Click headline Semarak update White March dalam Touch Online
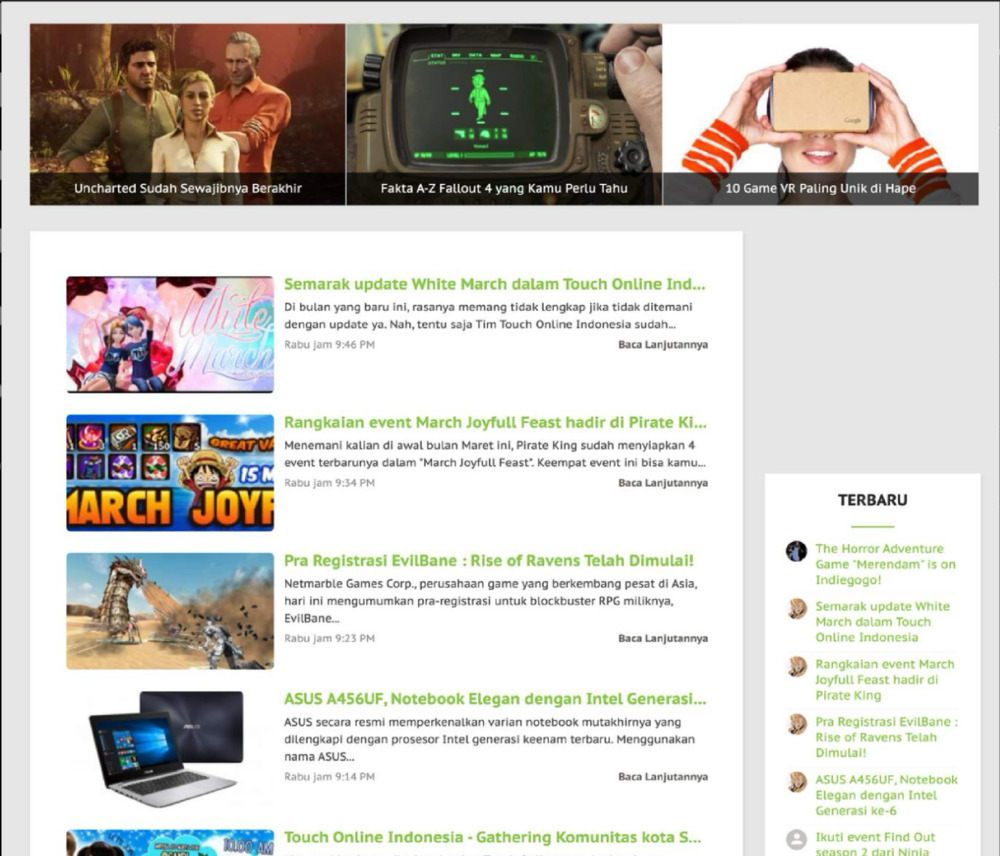1000x856 pixels. point(494,284)
